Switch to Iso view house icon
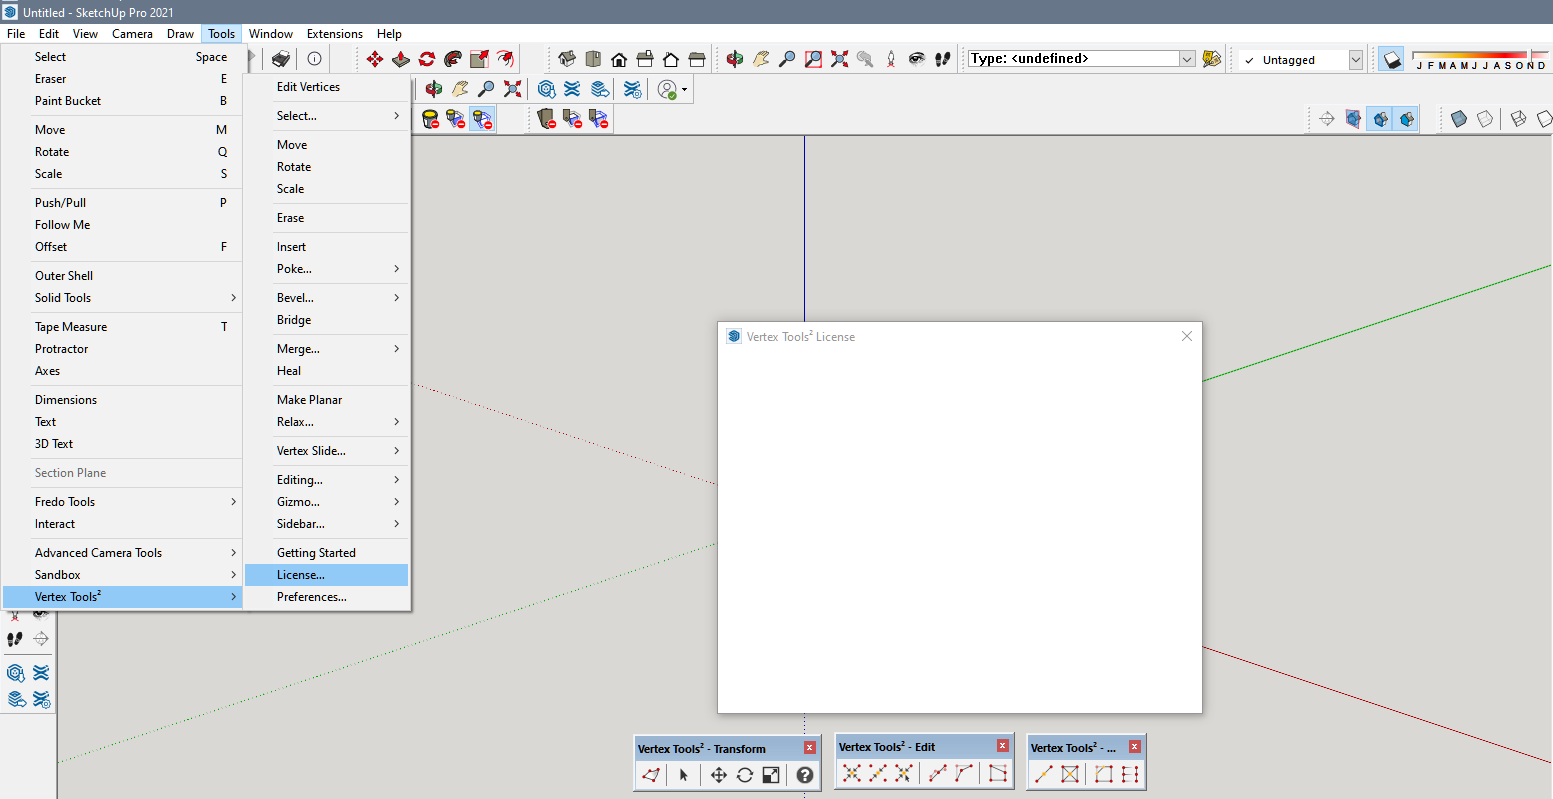 567,59
